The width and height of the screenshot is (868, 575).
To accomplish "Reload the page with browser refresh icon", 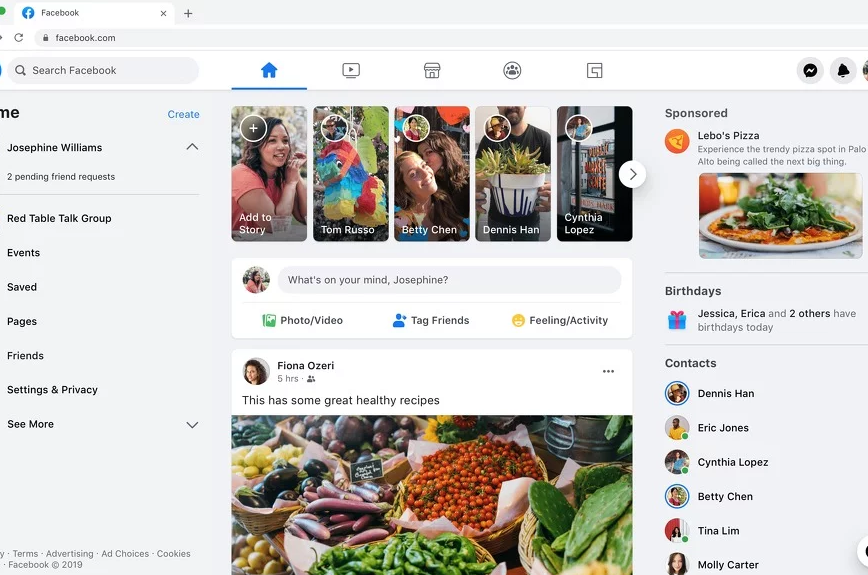I will (x=18, y=38).
